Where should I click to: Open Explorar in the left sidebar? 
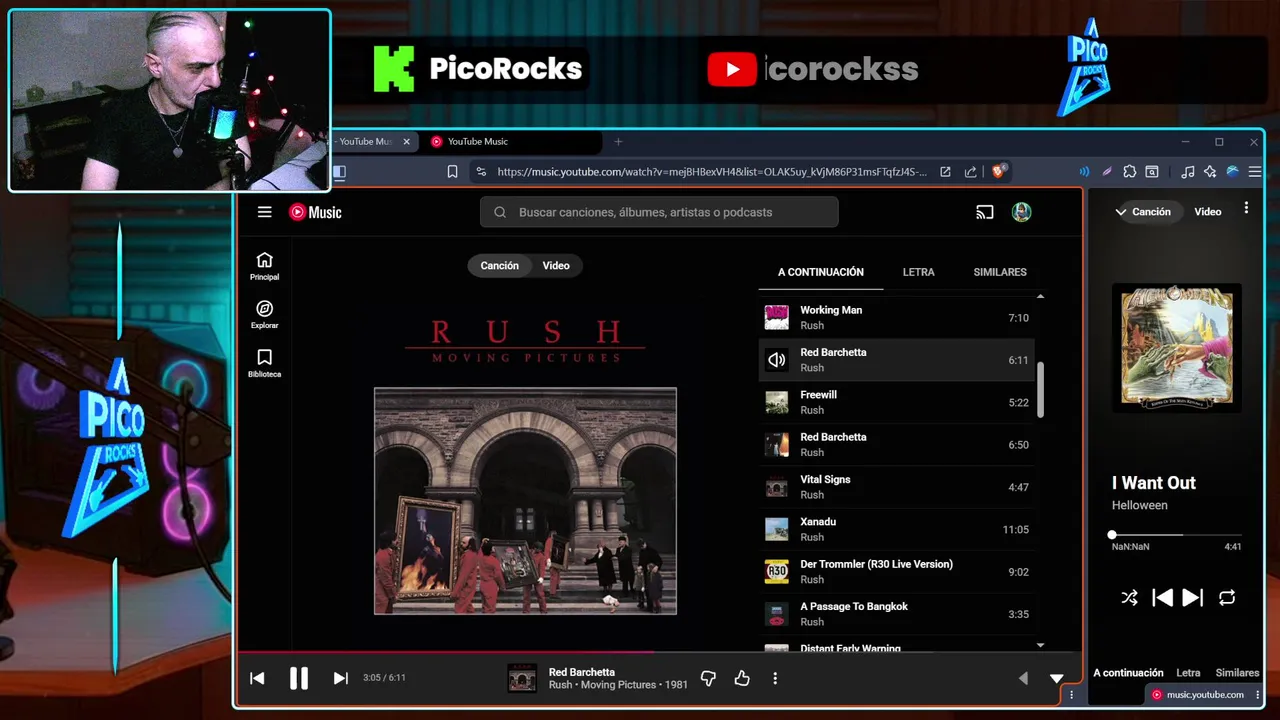264,314
